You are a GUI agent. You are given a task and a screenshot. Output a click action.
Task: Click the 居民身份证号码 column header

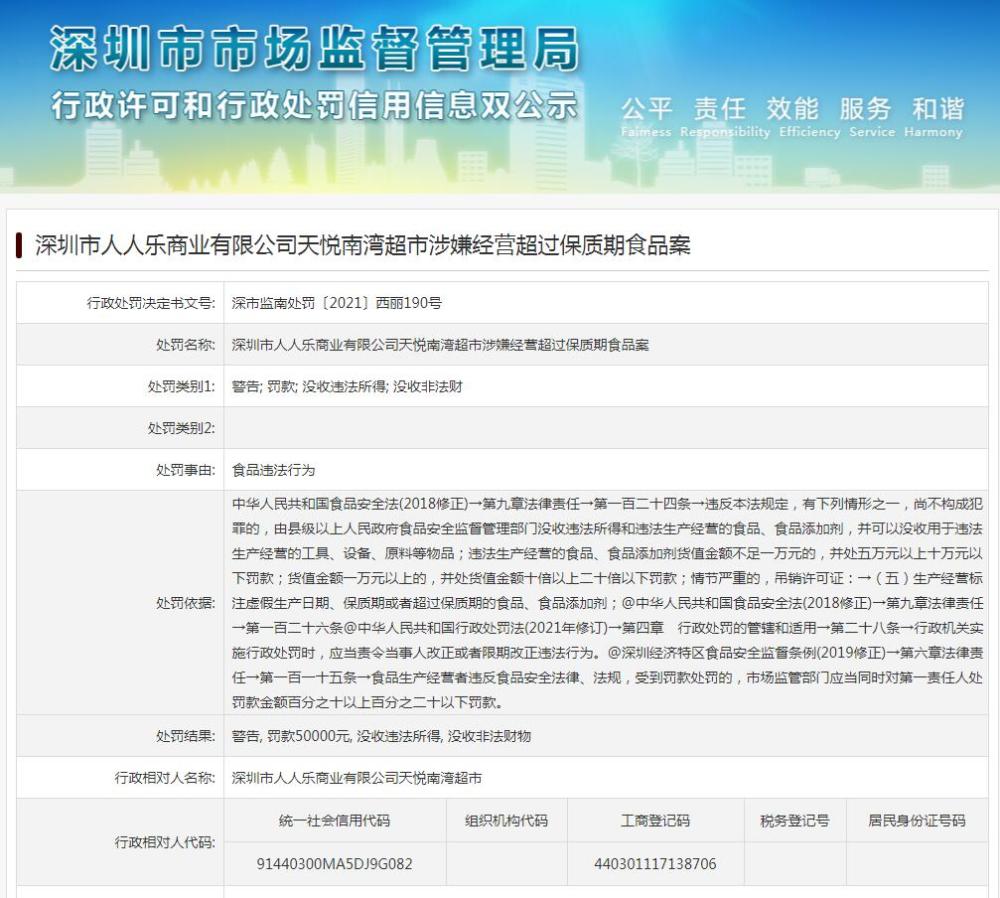point(917,821)
